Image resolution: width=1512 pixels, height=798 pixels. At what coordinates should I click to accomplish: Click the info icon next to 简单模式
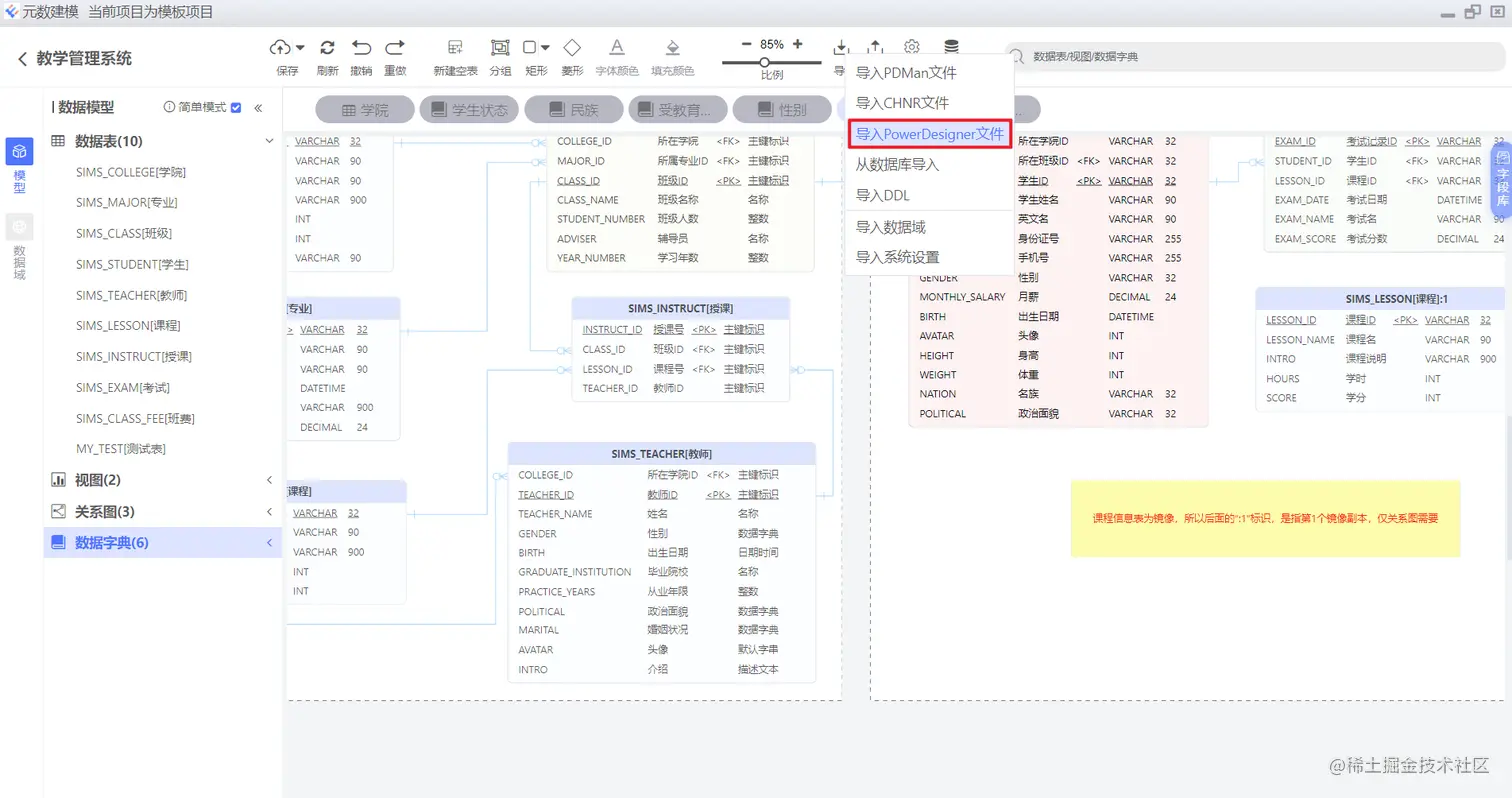pyautogui.click(x=169, y=108)
